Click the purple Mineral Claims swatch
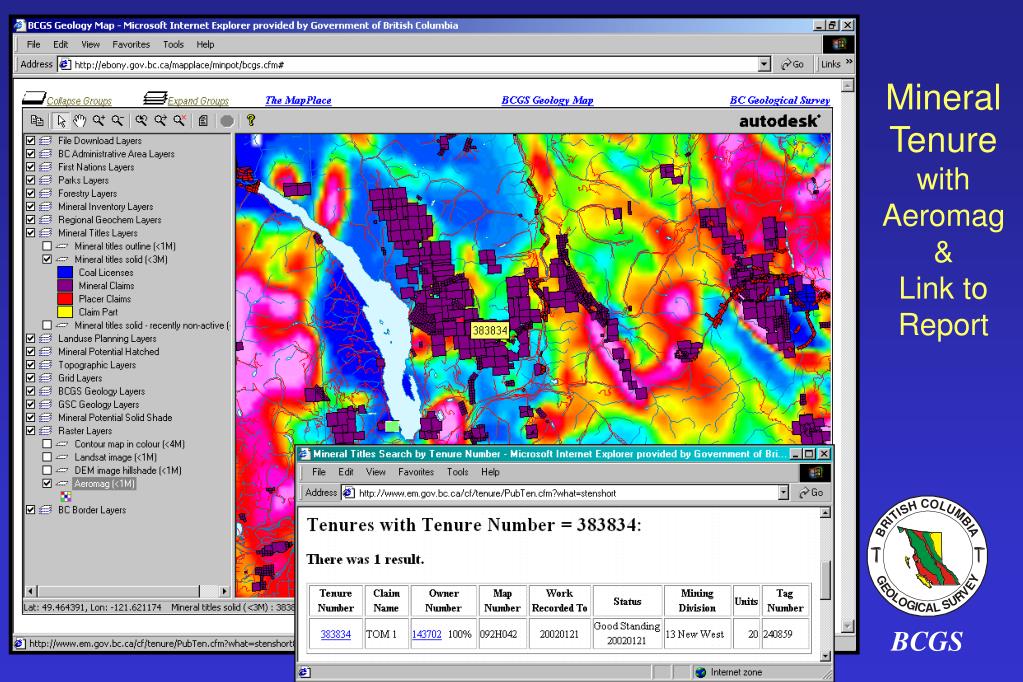Viewport: 1023px width, 682px height. 65,286
